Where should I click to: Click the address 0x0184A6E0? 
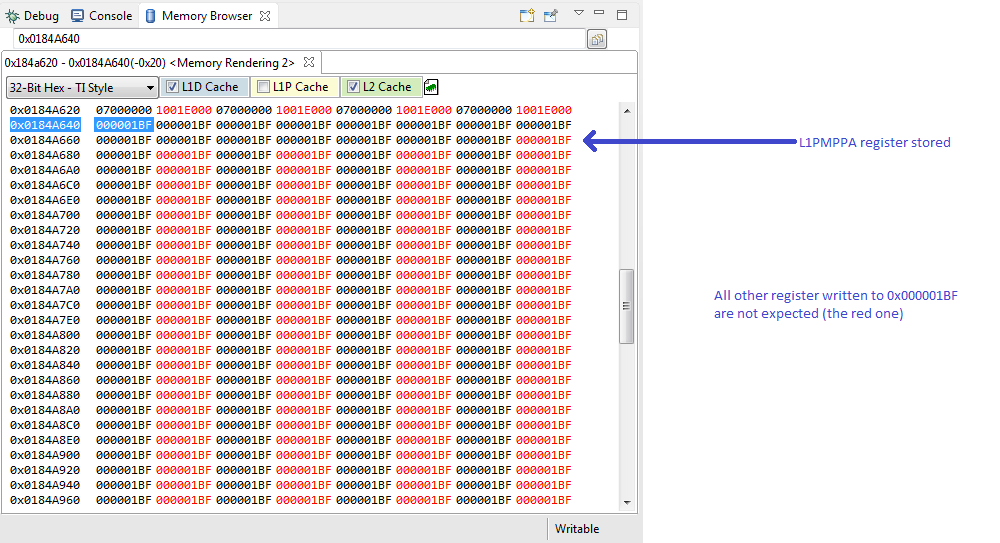[x=45, y=200]
